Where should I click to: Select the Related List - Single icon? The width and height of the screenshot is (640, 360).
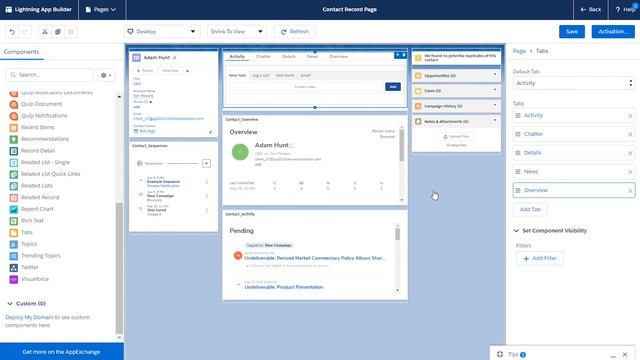pos(13,162)
